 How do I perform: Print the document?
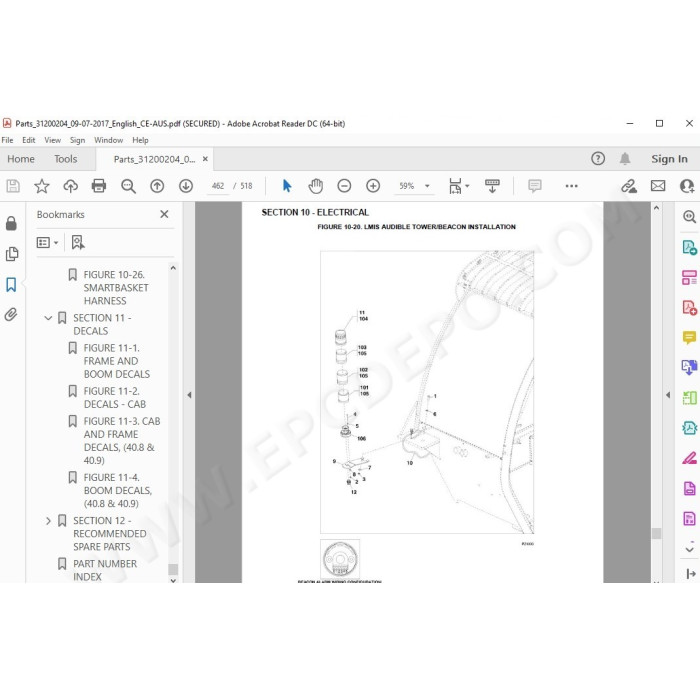(99, 186)
